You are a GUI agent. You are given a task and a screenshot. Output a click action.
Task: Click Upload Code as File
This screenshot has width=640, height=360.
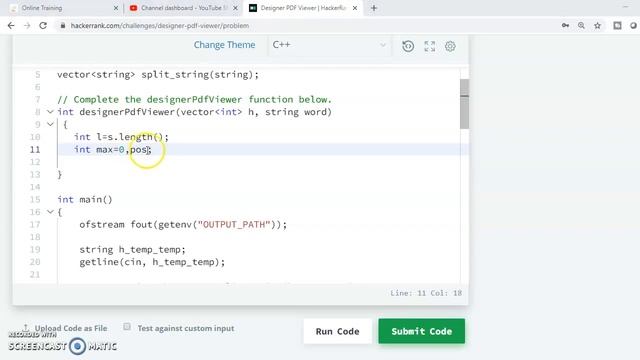coord(71,328)
